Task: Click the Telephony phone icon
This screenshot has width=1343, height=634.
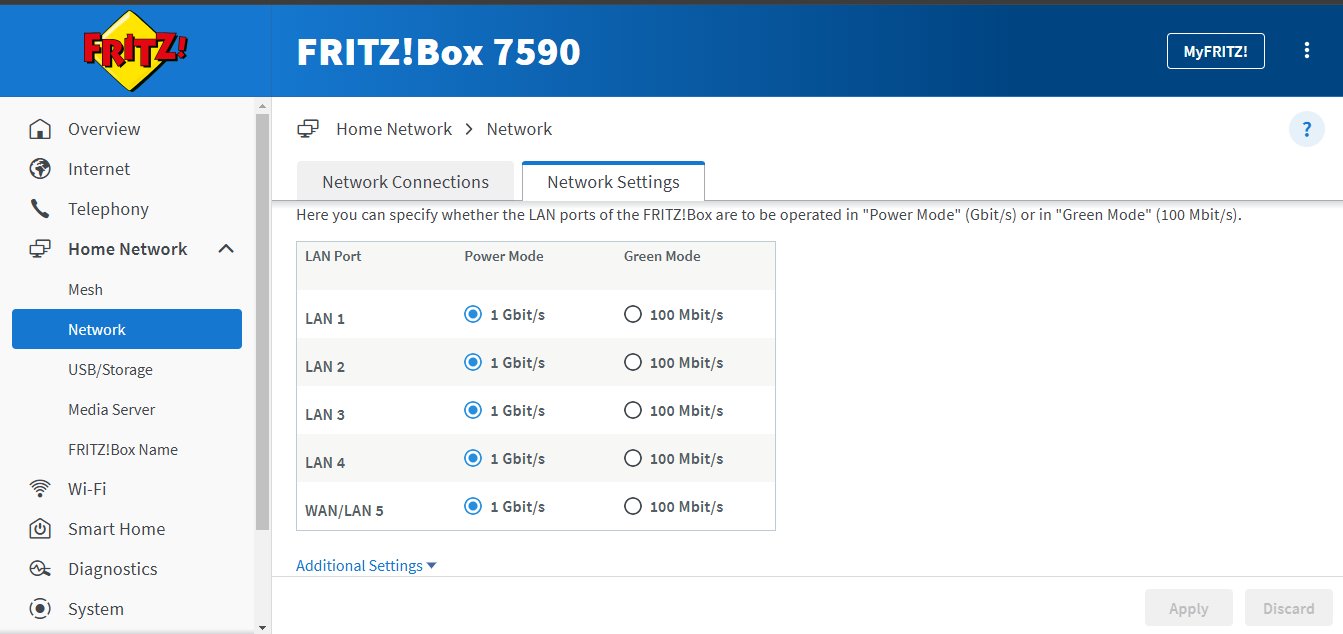Action: [x=40, y=209]
